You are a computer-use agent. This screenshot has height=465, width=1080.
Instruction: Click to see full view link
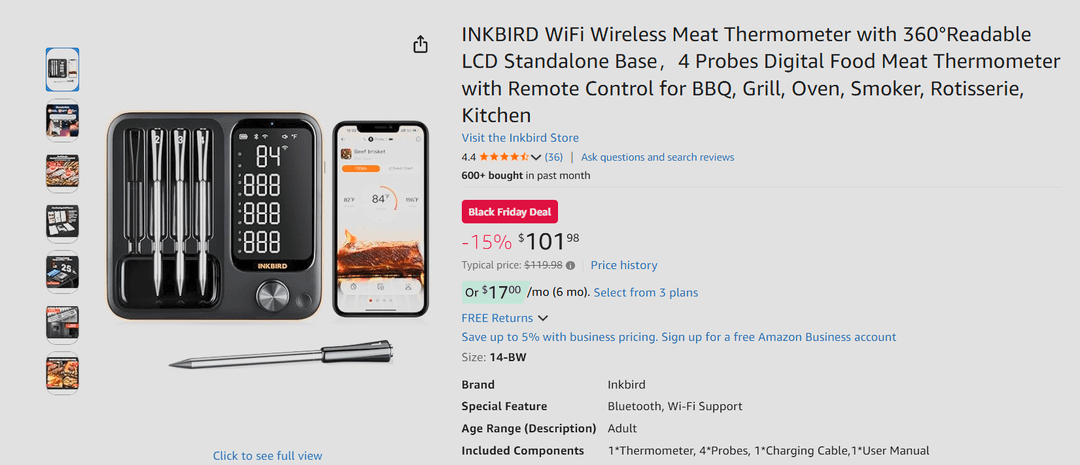pos(267,456)
